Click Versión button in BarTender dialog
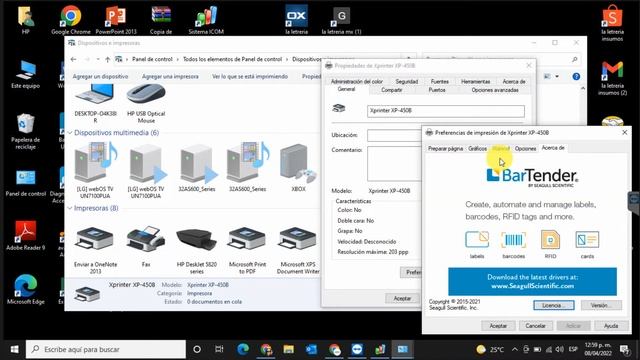This screenshot has width=640, height=360. click(601, 305)
